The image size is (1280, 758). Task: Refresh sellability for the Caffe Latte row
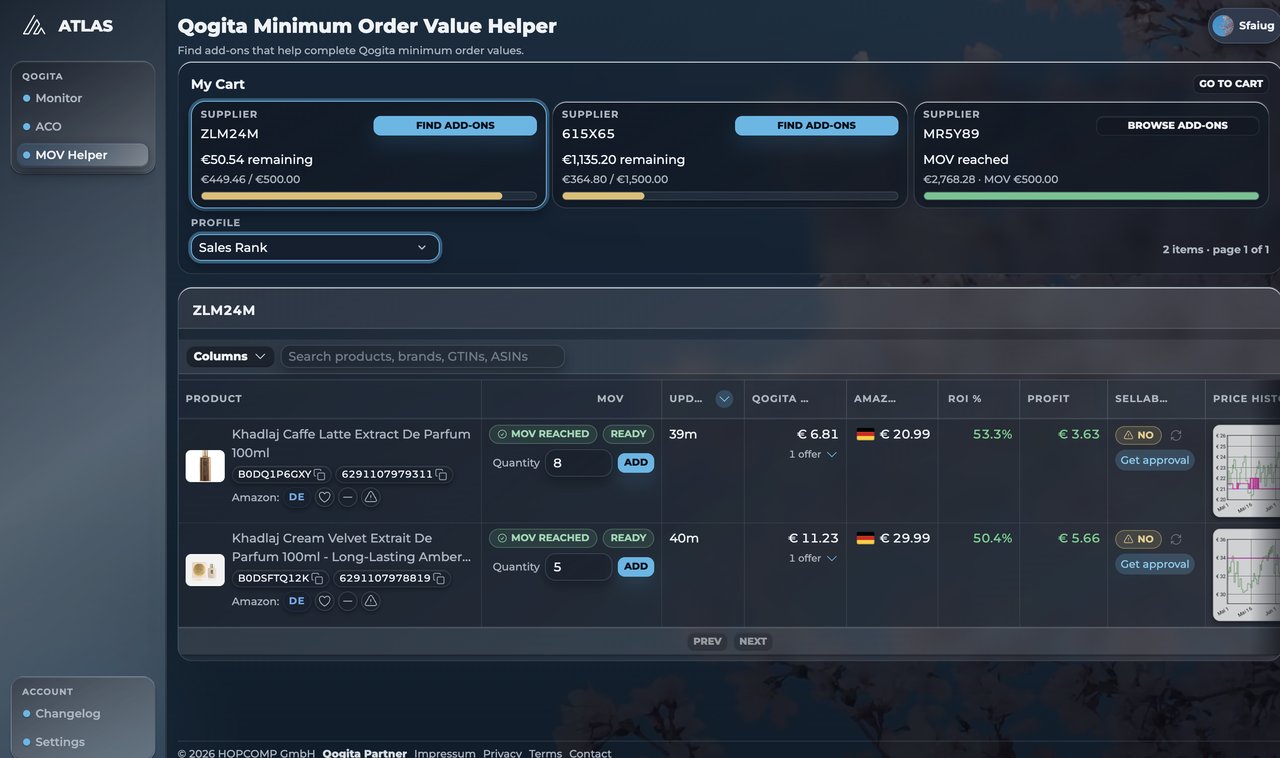(x=1176, y=435)
